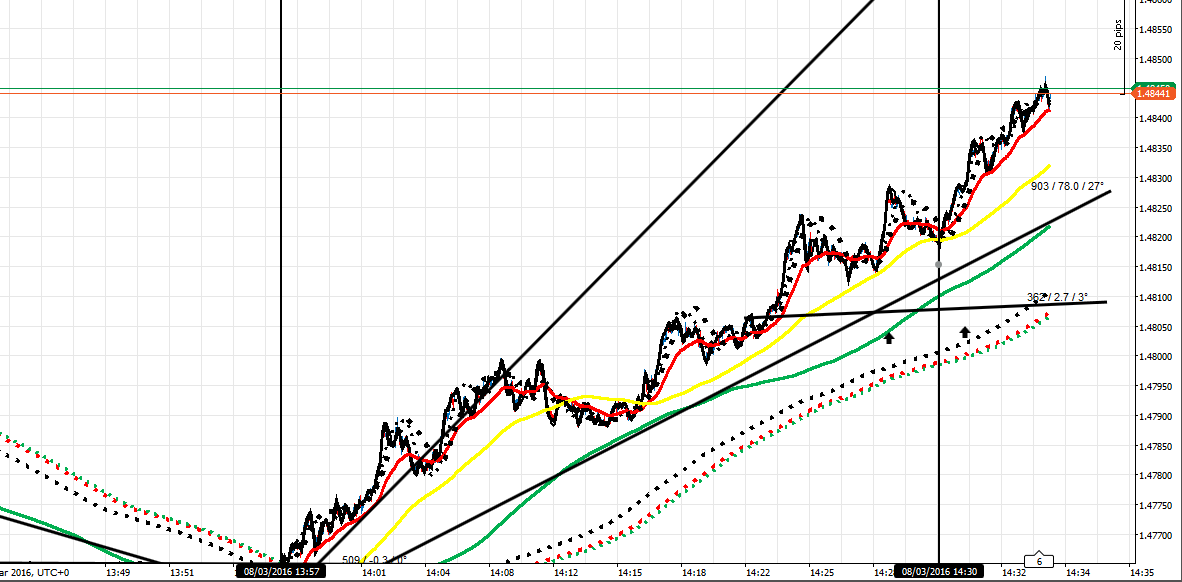Click the 08/03/2016 14:30 vertical line label
Viewport: 1182px width, 582px height.
(x=938, y=571)
